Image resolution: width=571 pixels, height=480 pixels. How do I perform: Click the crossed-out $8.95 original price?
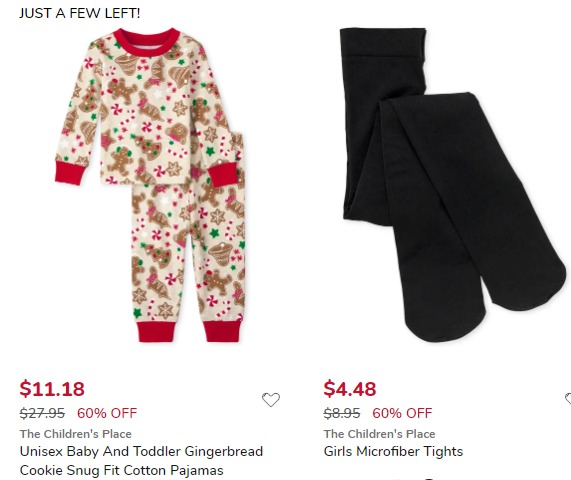[342, 413]
